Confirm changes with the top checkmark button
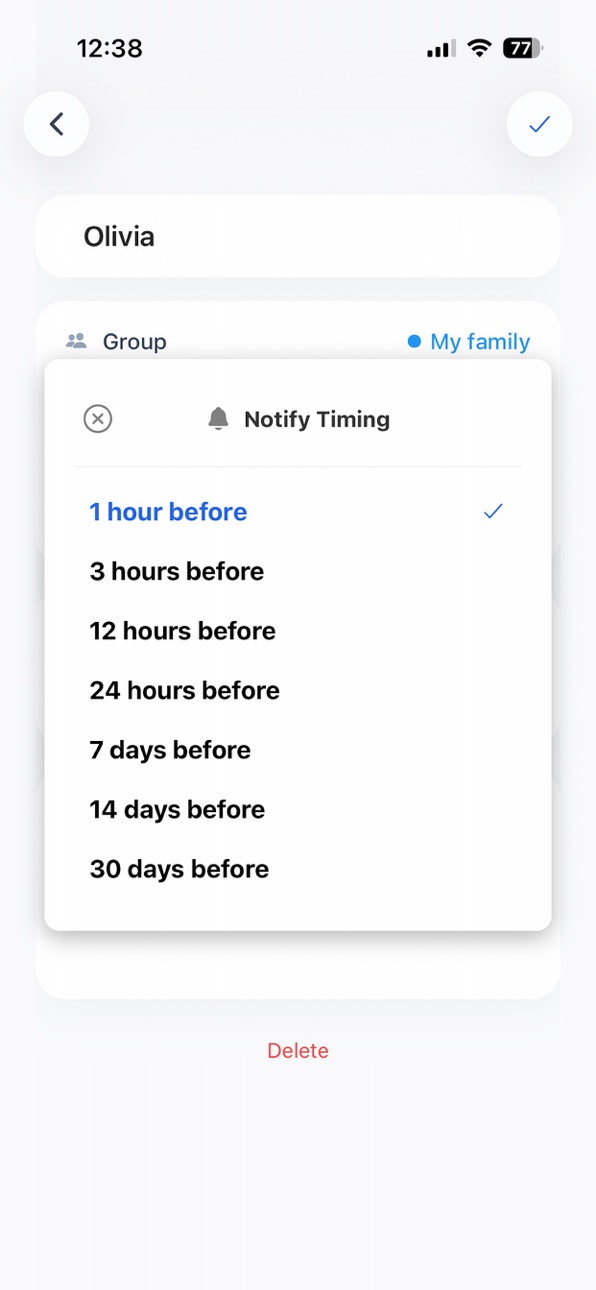This screenshot has width=596, height=1290. tap(540, 124)
